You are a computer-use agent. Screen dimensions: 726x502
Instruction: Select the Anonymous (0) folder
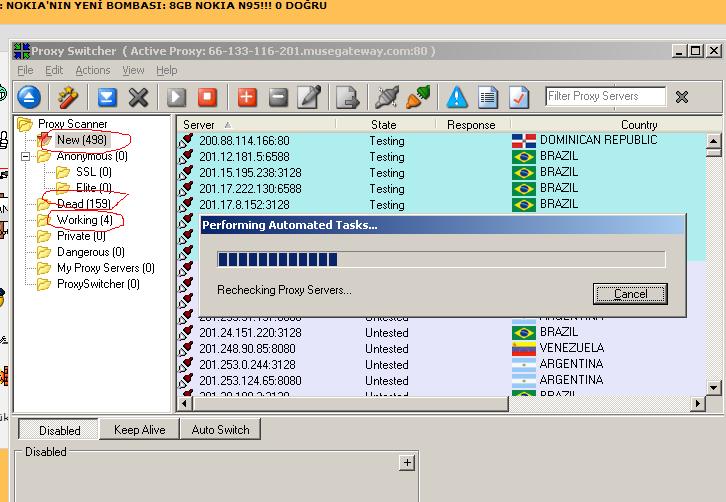point(92,156)
